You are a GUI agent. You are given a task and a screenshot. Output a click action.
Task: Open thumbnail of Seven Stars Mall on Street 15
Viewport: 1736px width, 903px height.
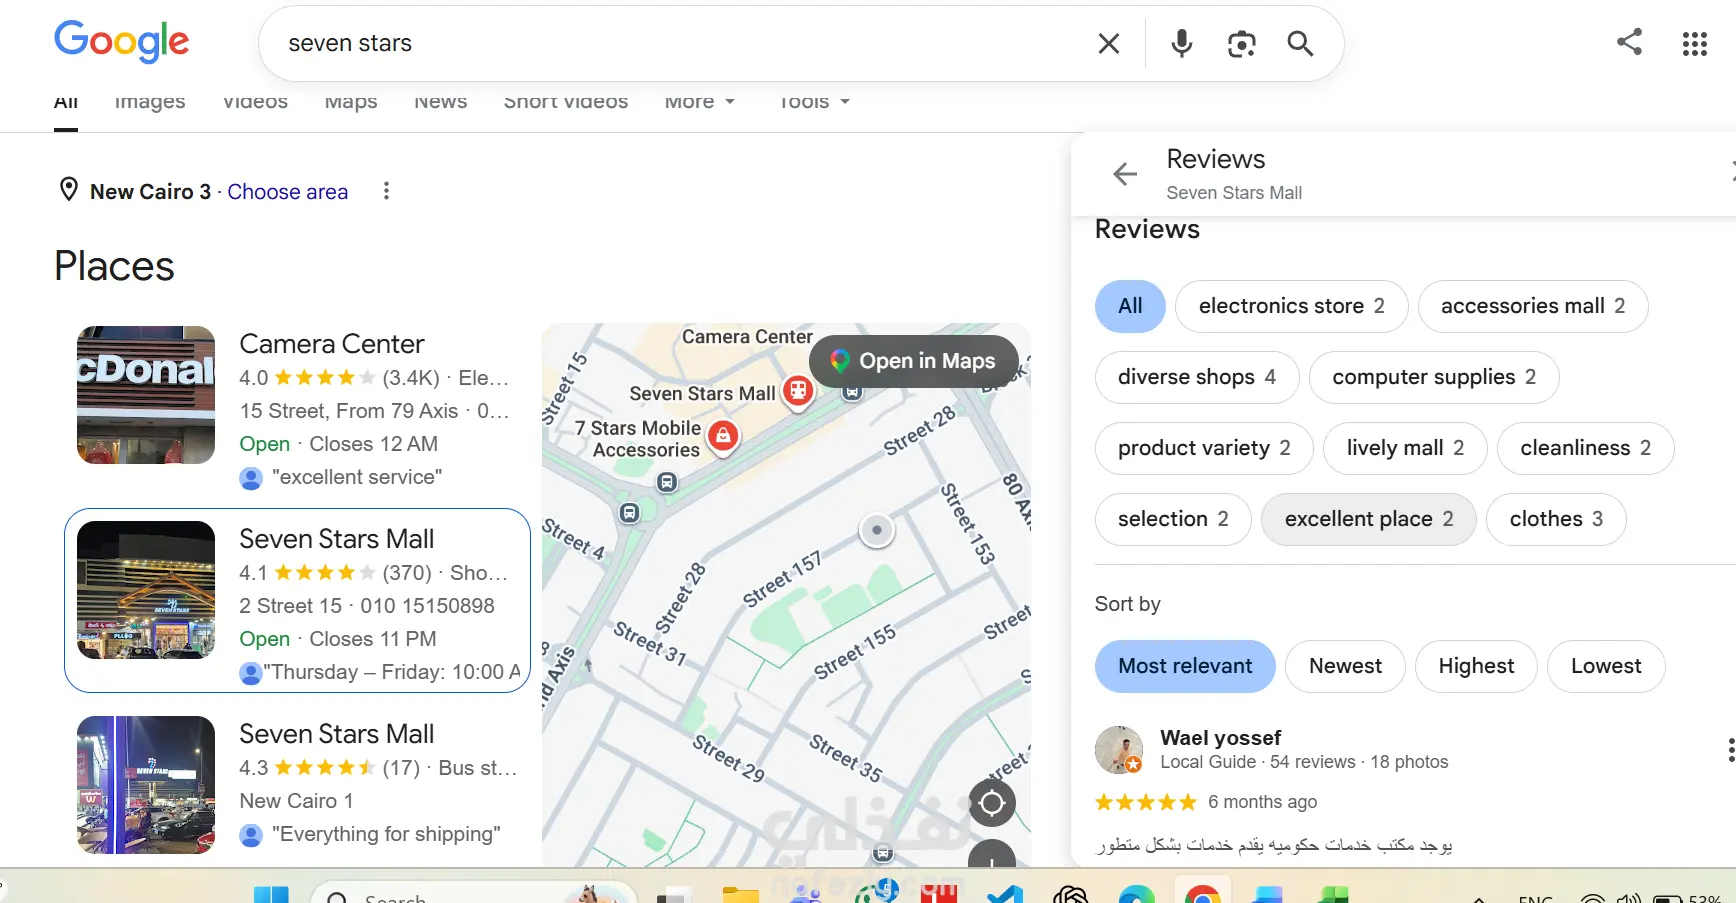click(x=146, y=590)
